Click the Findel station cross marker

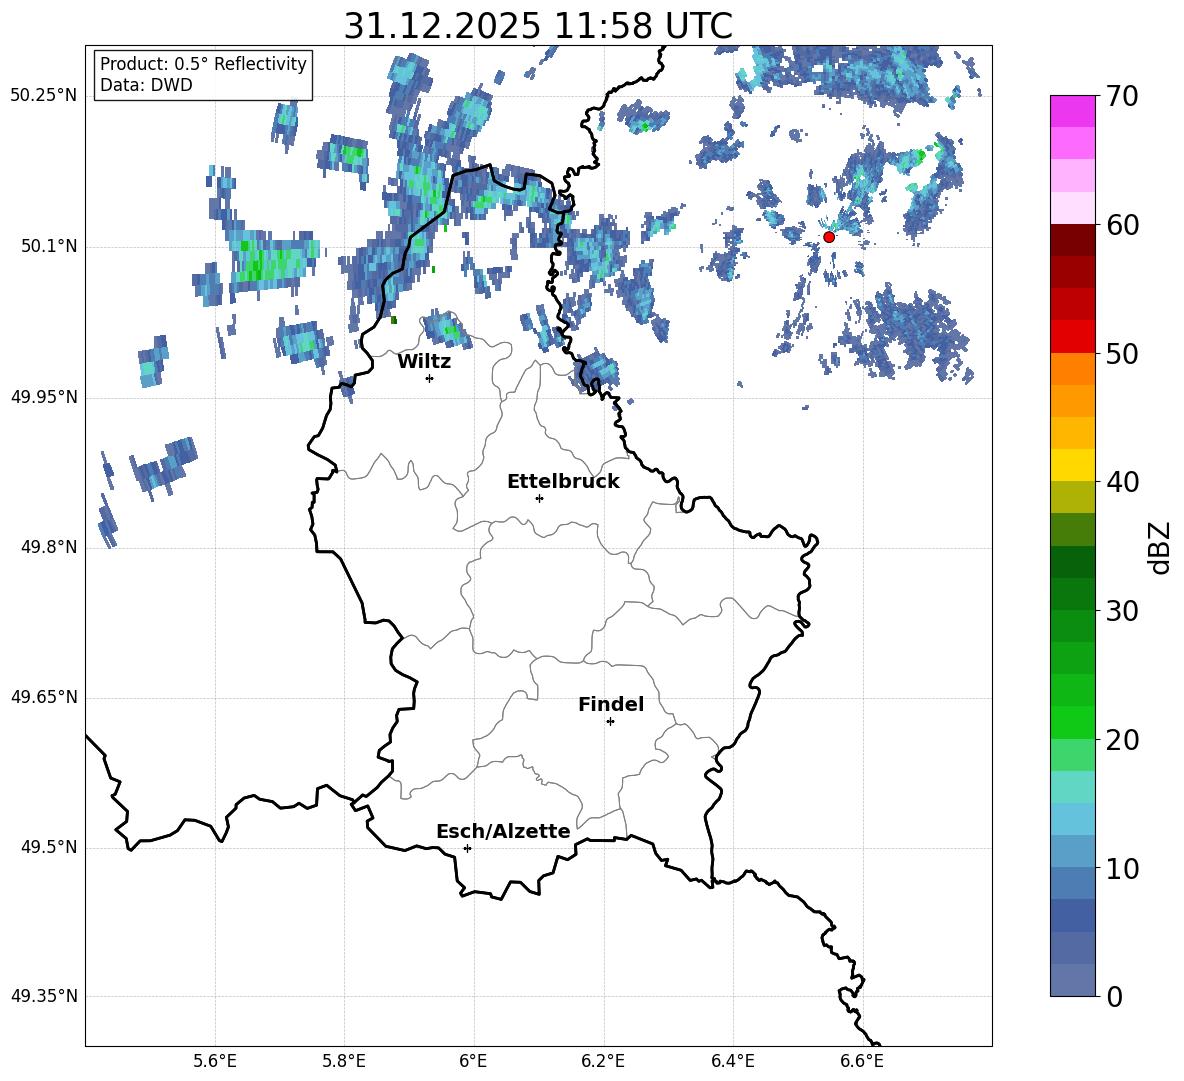pos(610,722)
